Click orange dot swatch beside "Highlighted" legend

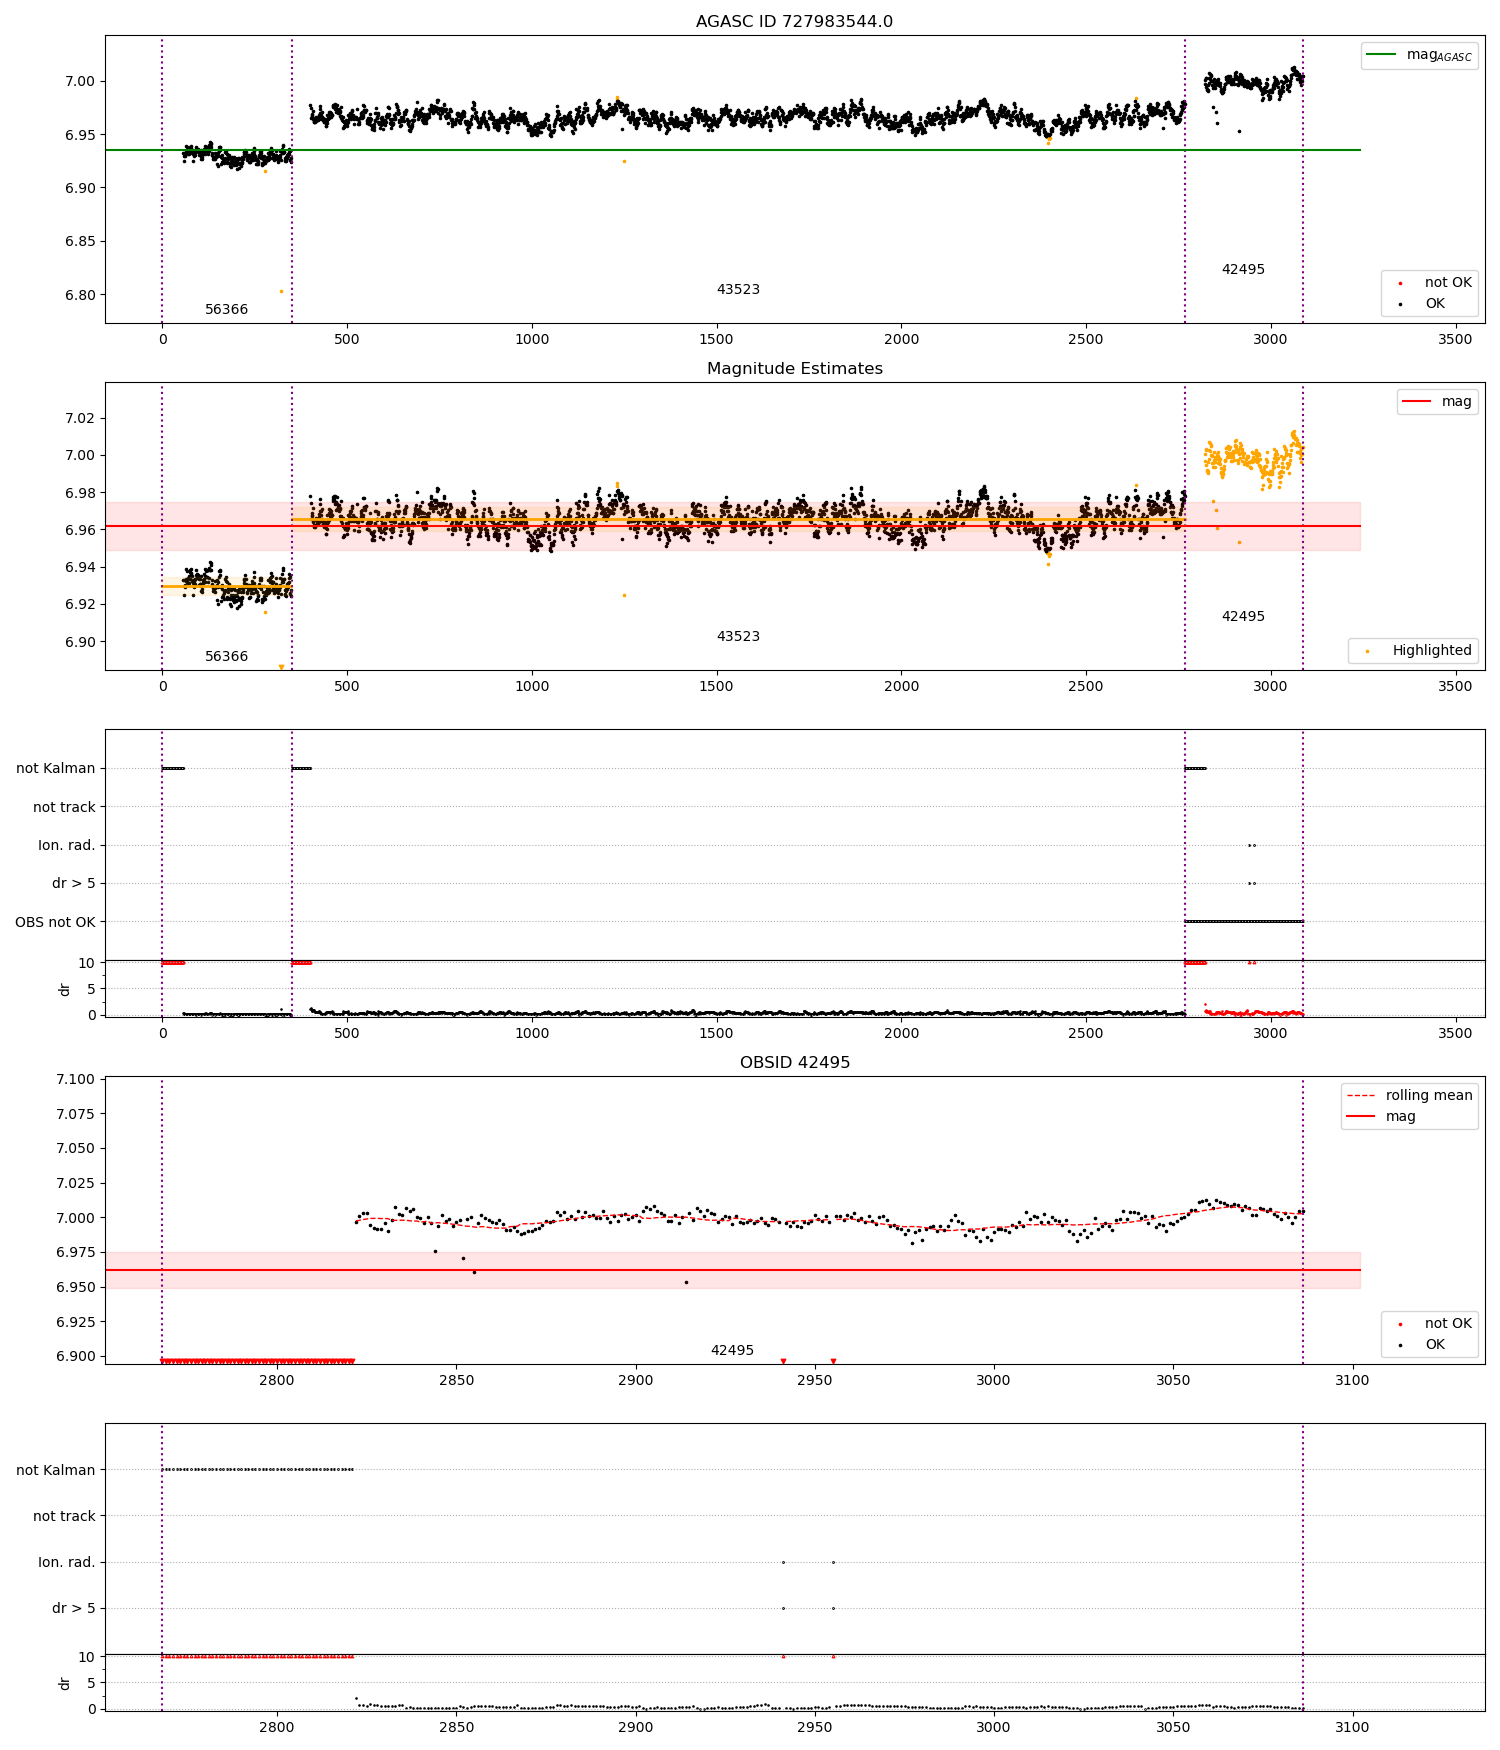(x=1367, y=651)
